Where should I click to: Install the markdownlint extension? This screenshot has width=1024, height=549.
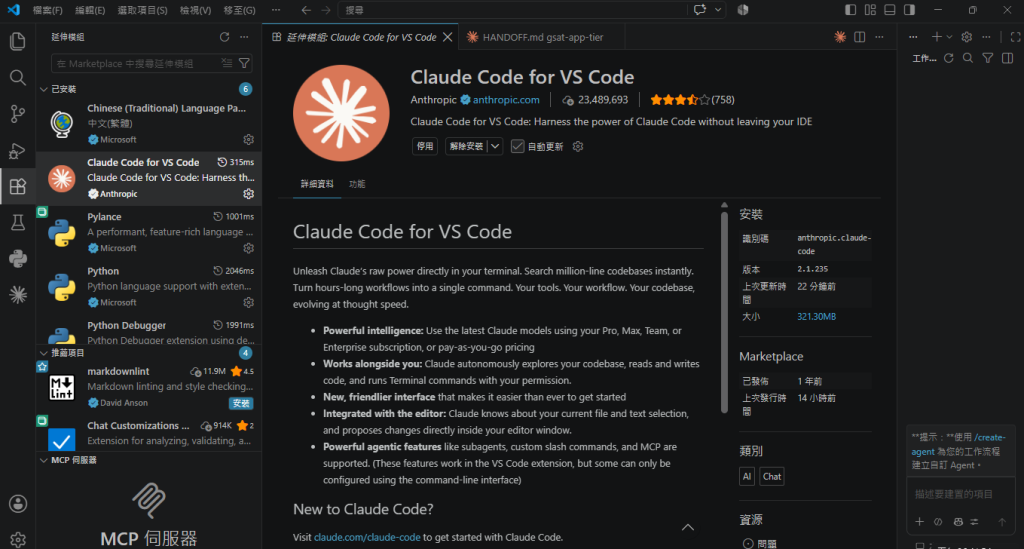tap(241, 403)
